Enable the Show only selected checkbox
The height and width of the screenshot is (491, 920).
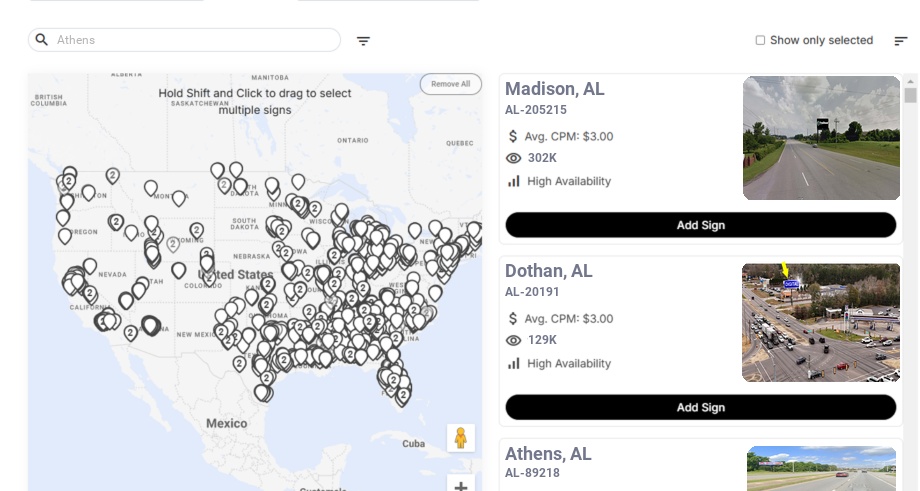760,41
